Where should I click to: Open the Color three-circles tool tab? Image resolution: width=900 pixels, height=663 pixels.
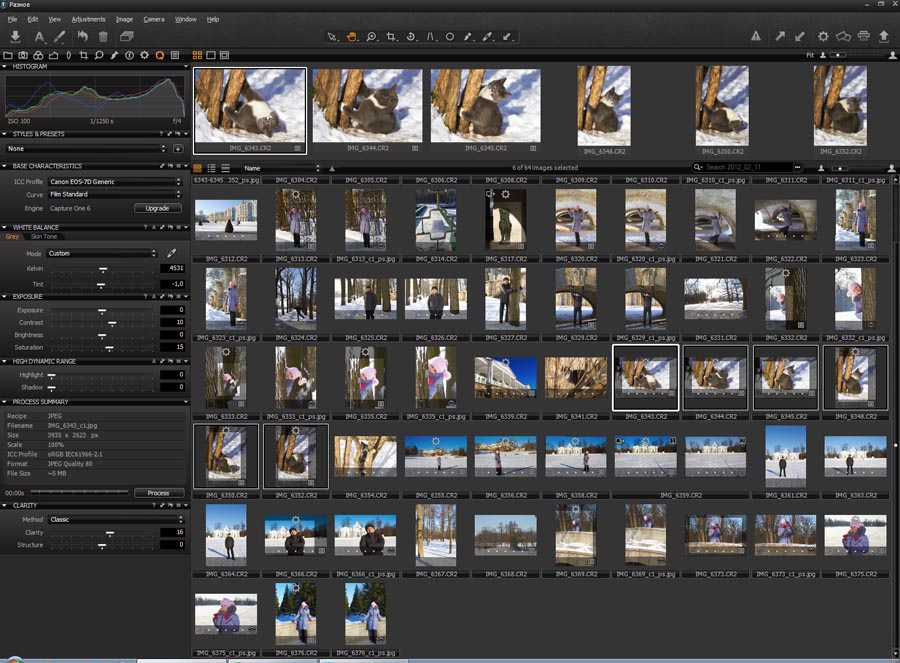tap(38, 55)
